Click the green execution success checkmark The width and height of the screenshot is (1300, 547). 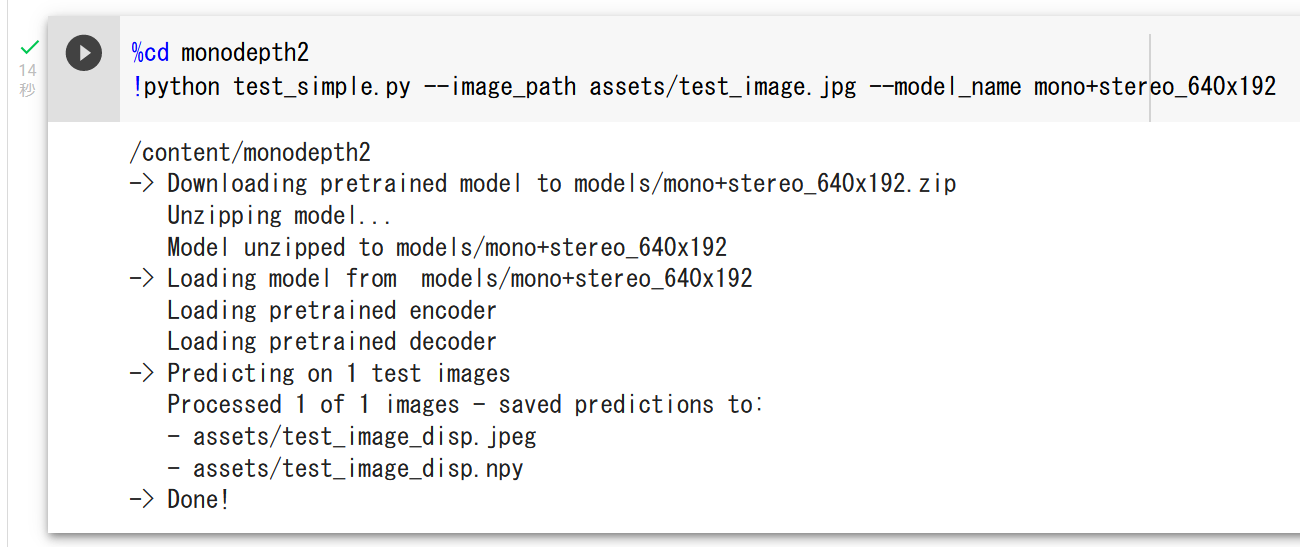pyautogui.click(x=30, y=47)
